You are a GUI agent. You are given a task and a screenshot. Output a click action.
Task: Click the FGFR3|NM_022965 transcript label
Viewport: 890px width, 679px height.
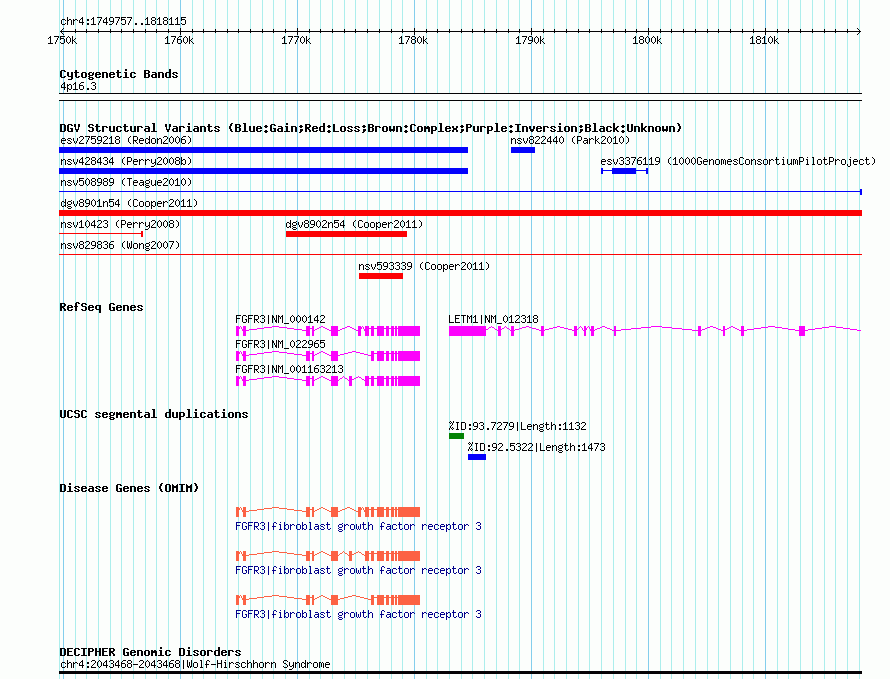pos(280,344)
